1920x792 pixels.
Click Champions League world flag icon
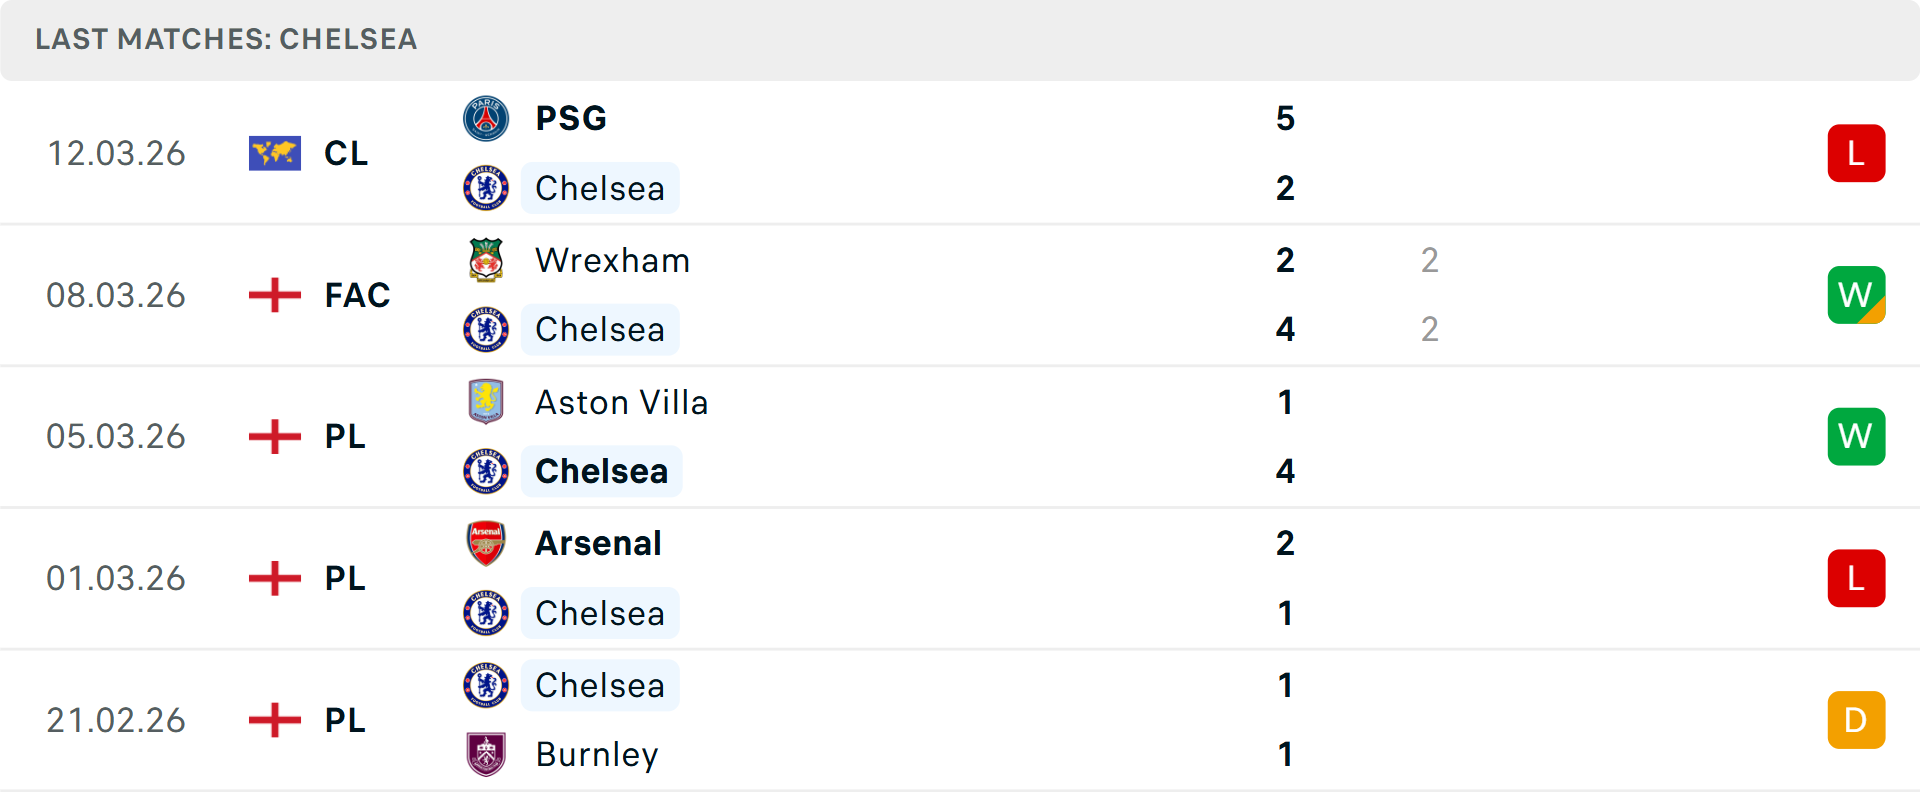[274, 153]
